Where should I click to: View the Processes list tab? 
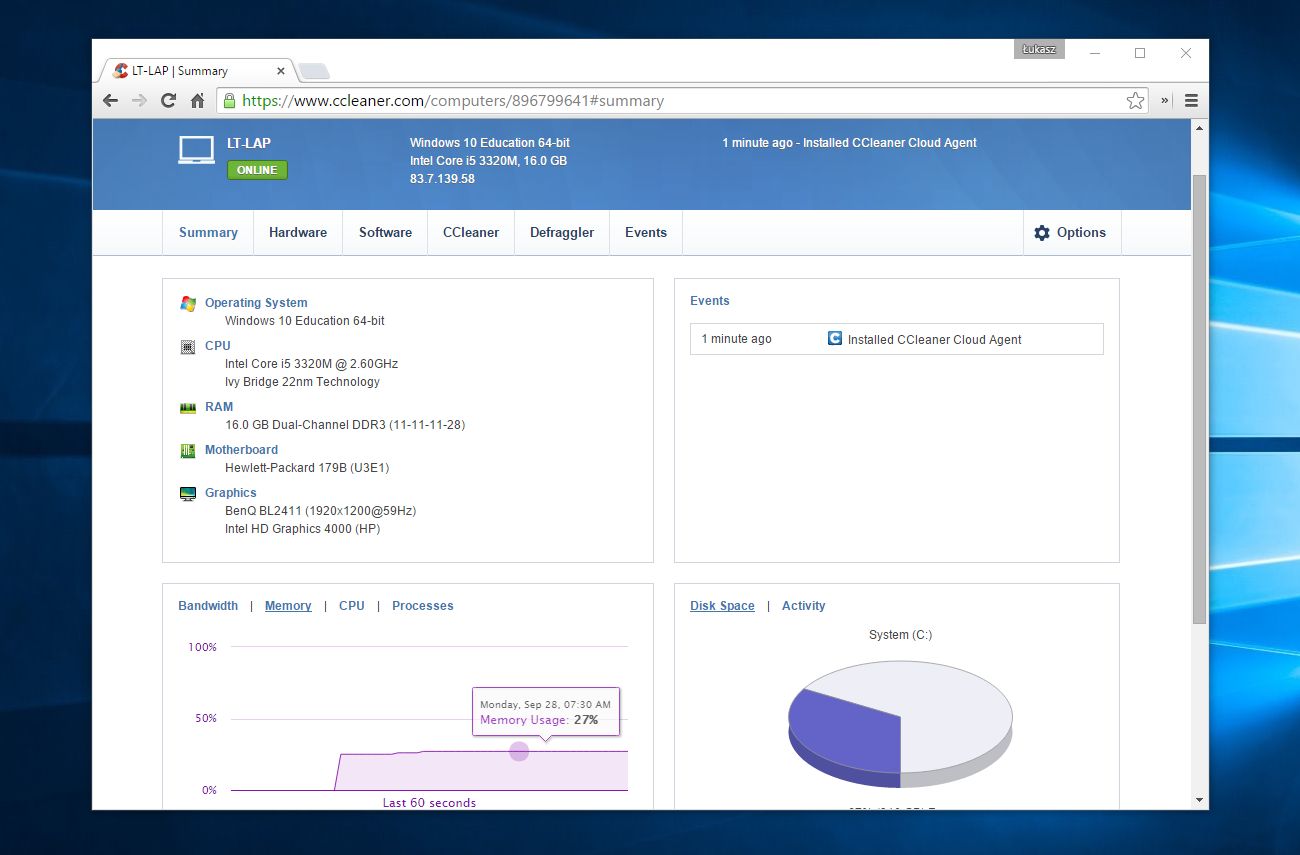pos(423,606)
